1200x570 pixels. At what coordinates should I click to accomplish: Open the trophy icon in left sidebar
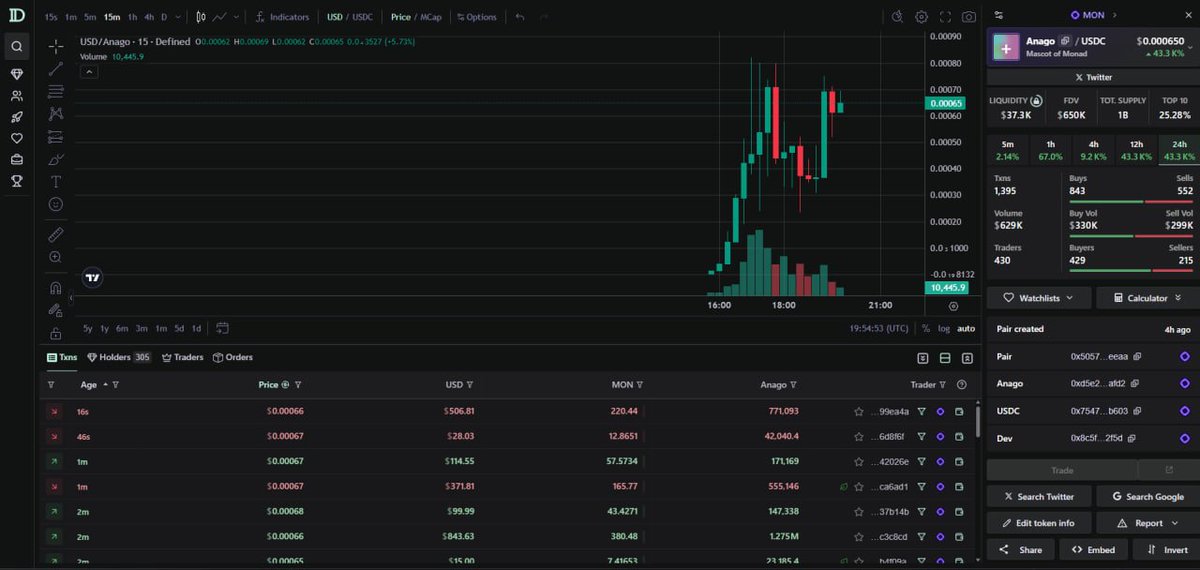16,181
